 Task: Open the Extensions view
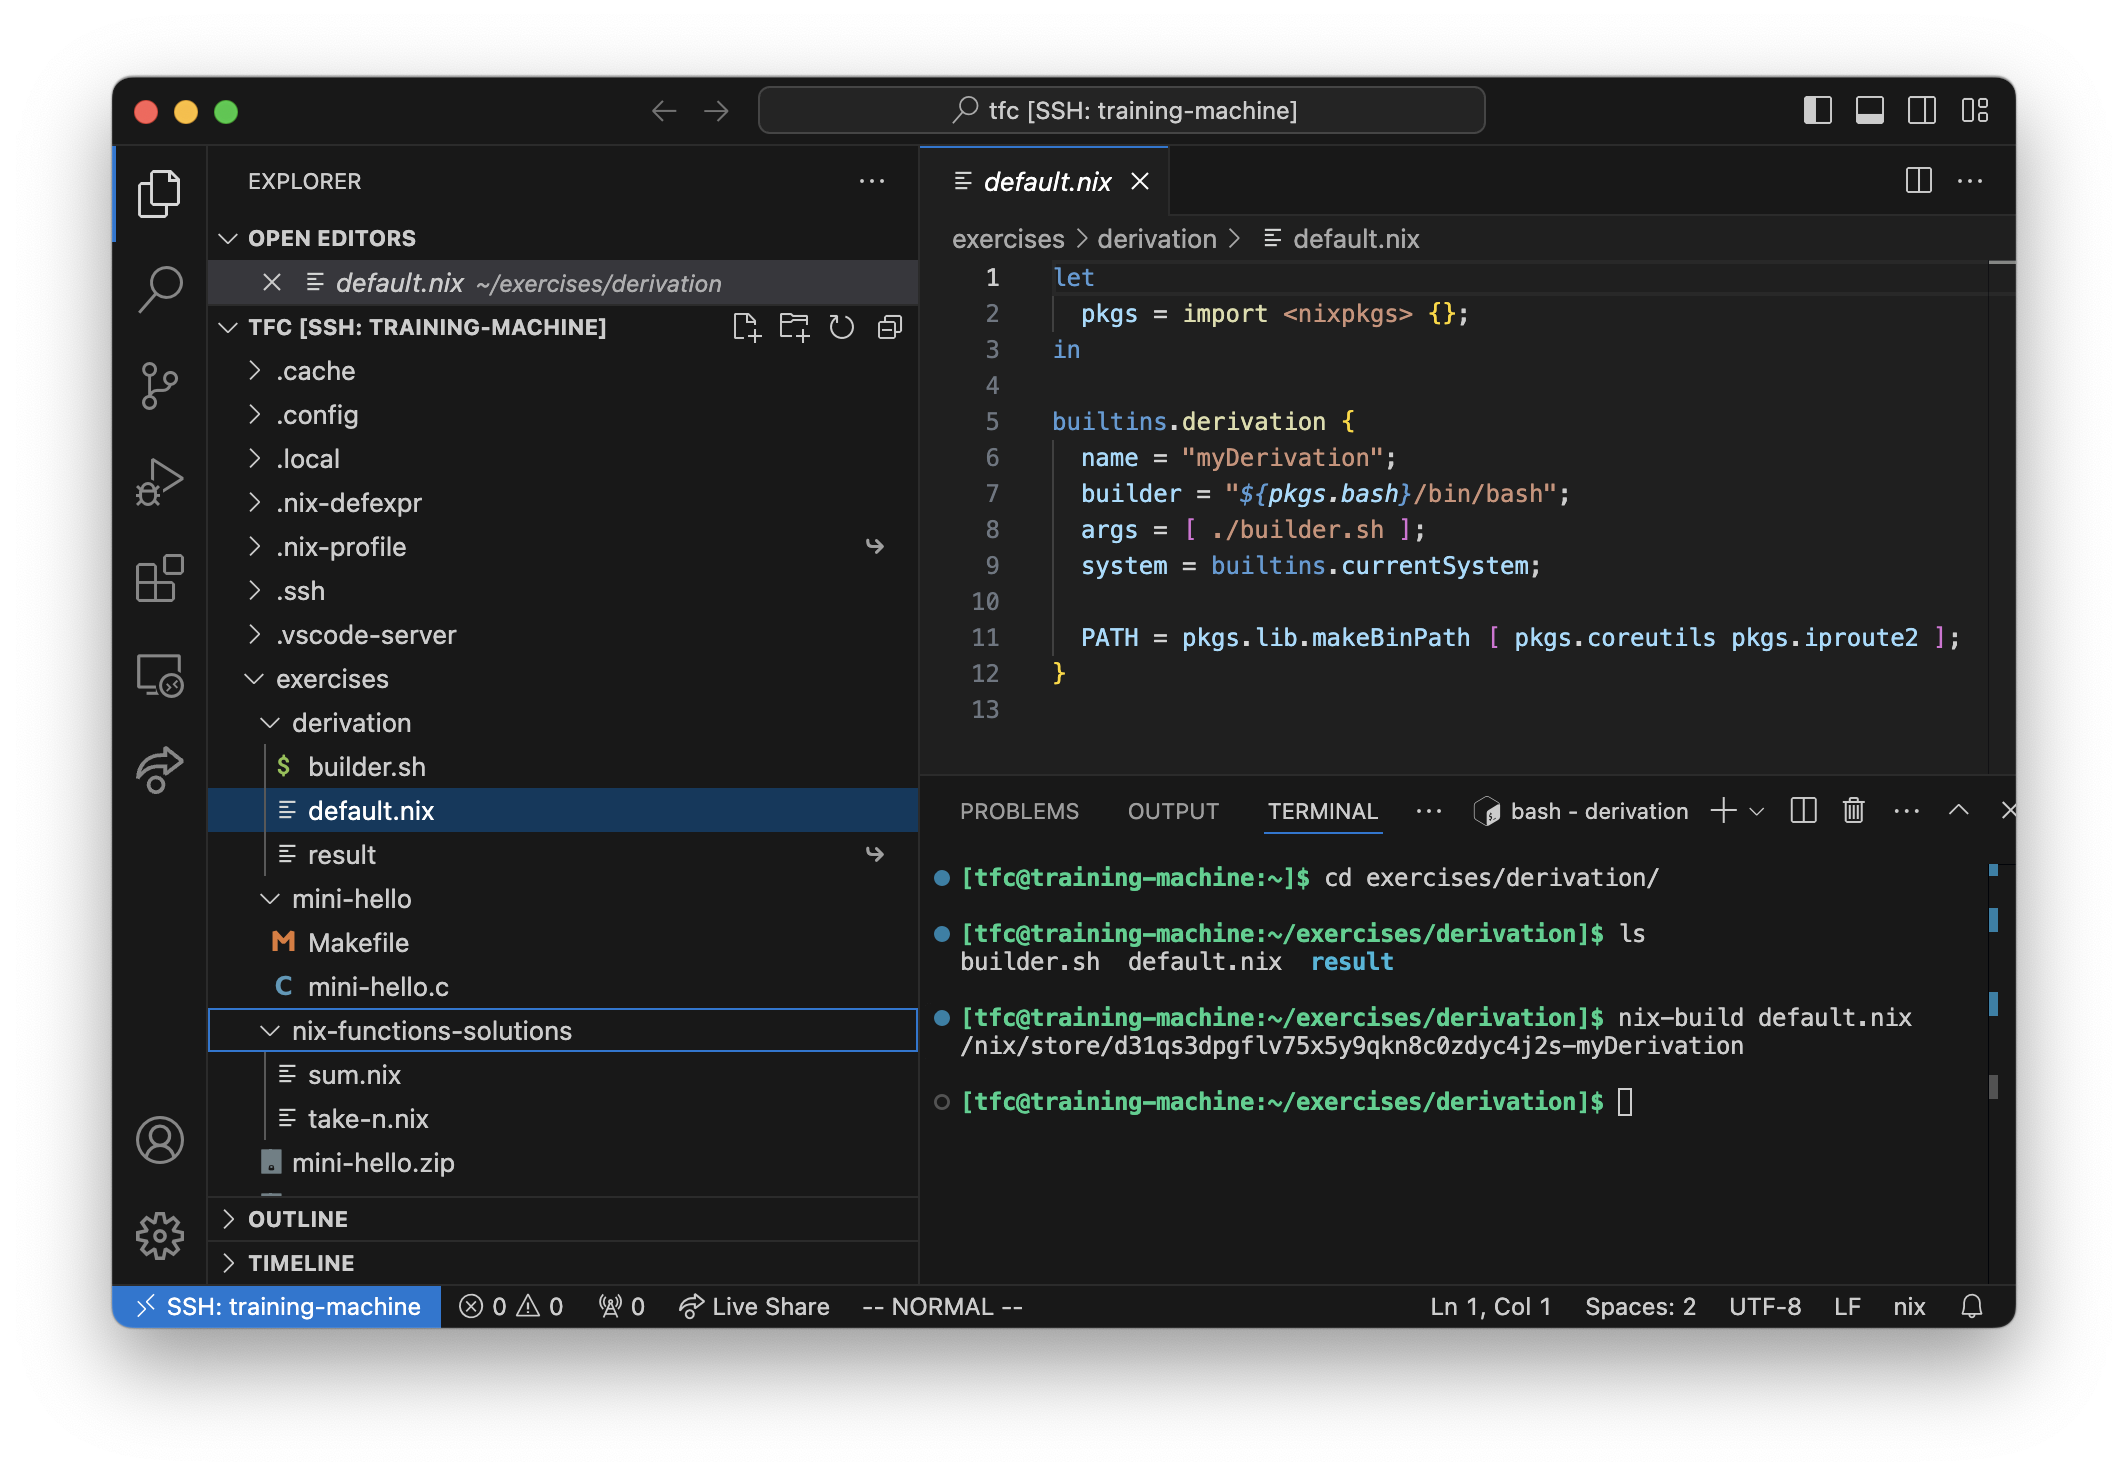[x=160, y=578]
